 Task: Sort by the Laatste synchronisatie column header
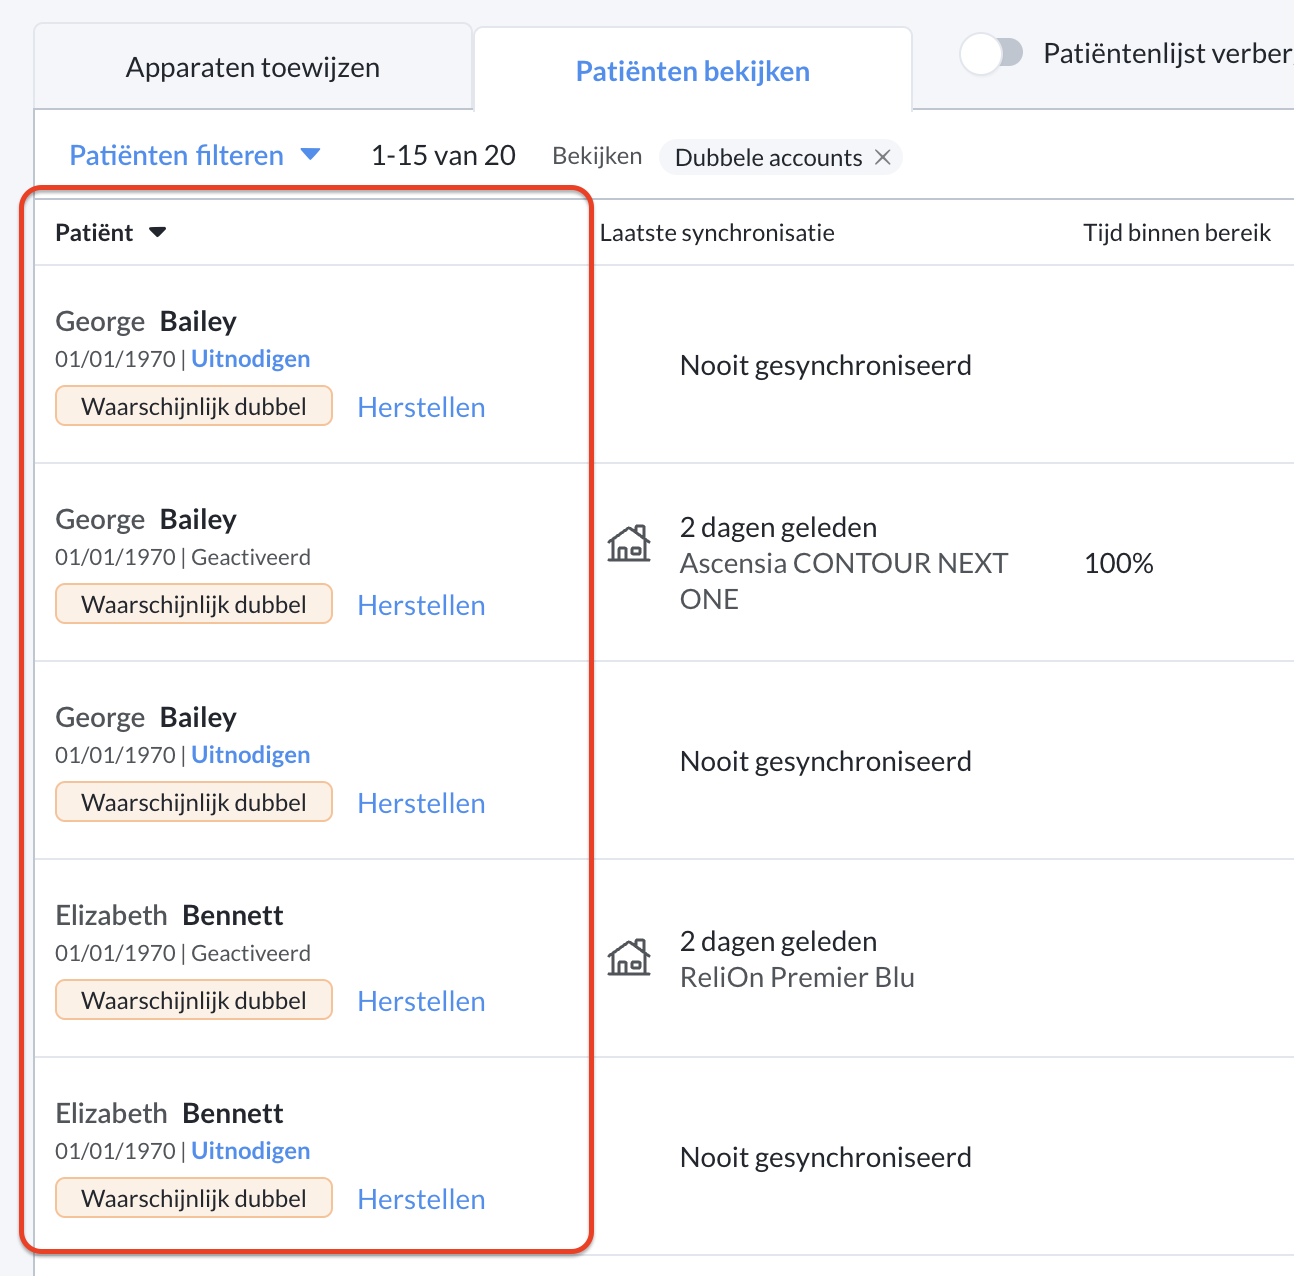point(717,233)
